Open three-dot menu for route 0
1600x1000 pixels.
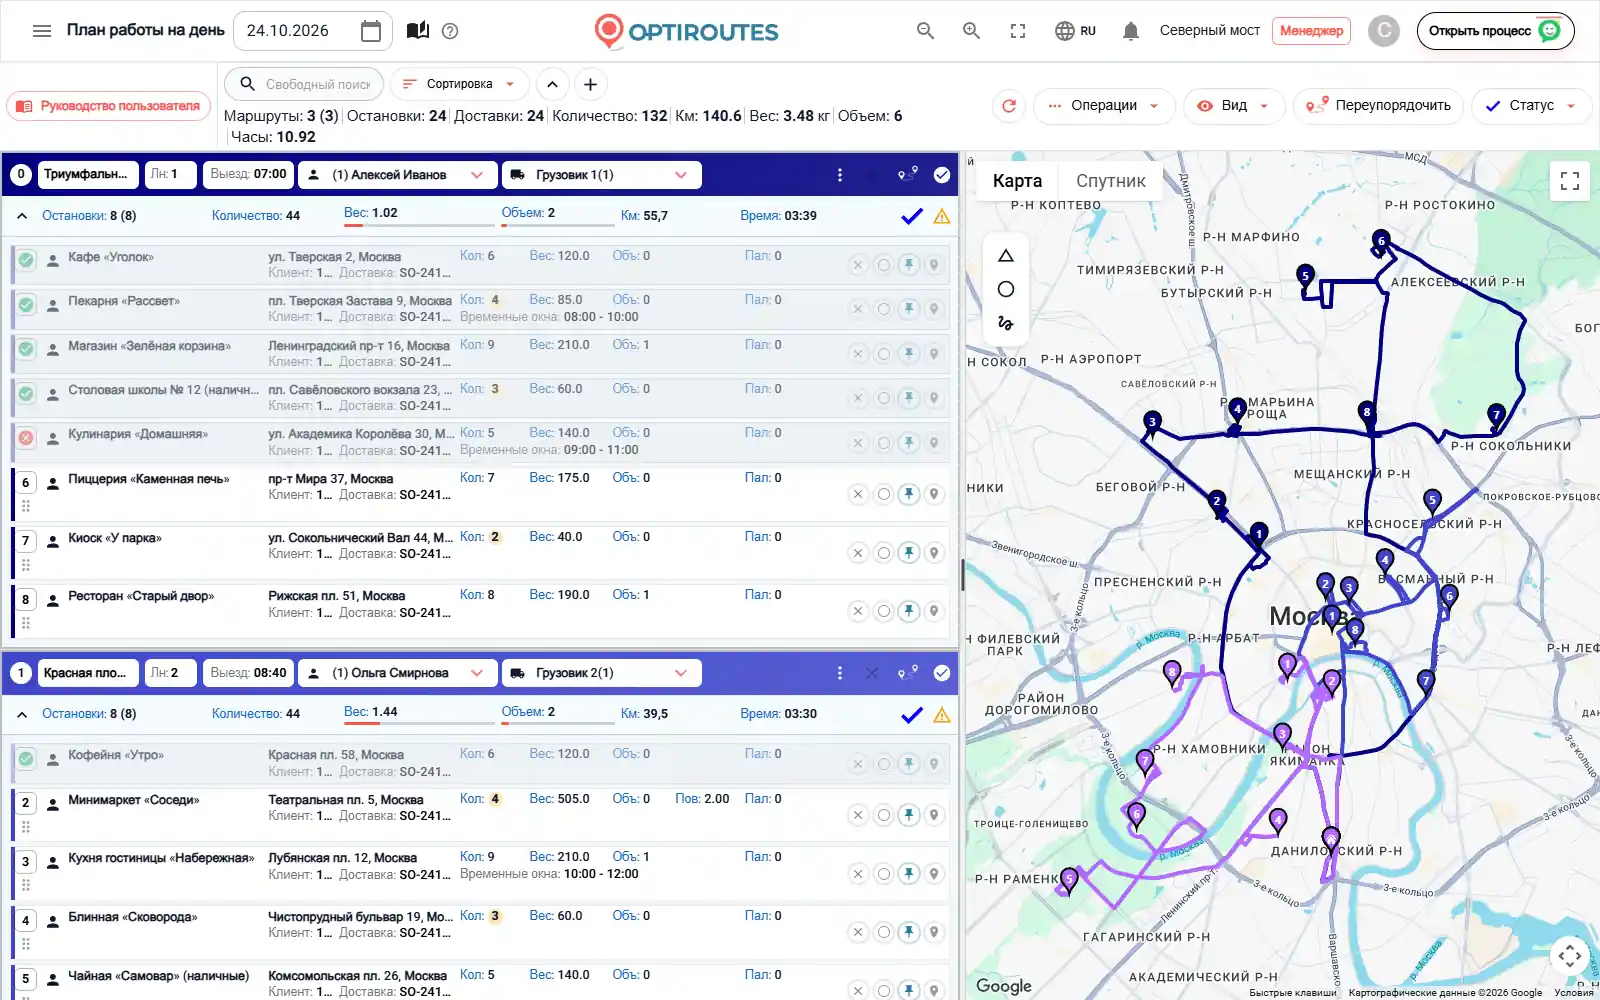[840, 175]
